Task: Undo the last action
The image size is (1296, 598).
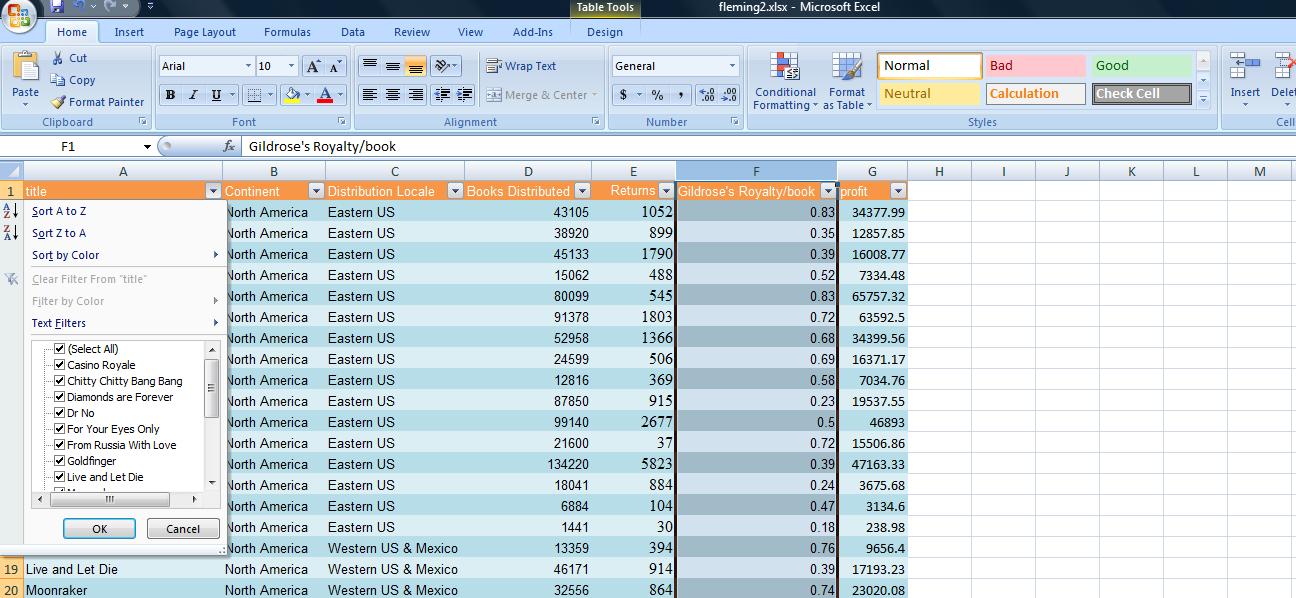Action: [80, 7]
